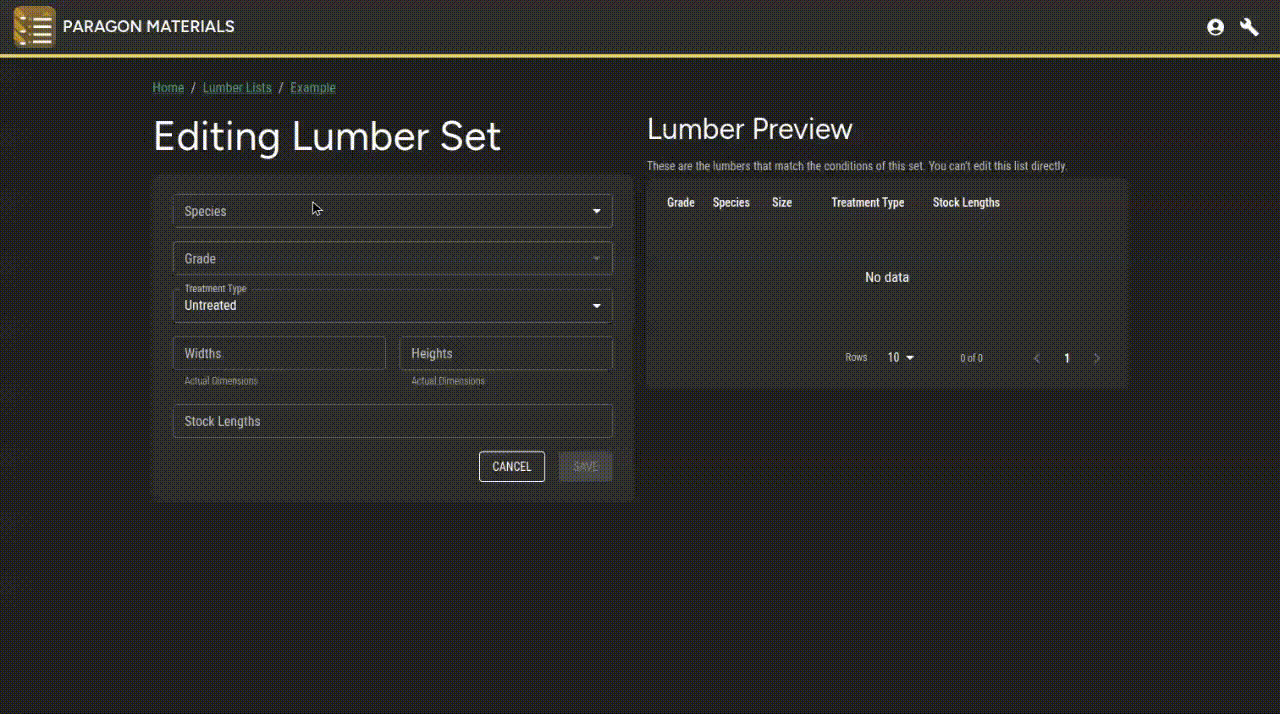Go to next page in Lumber Preview
This screenshot has height=714, width=1280.
click(1096, 358)
